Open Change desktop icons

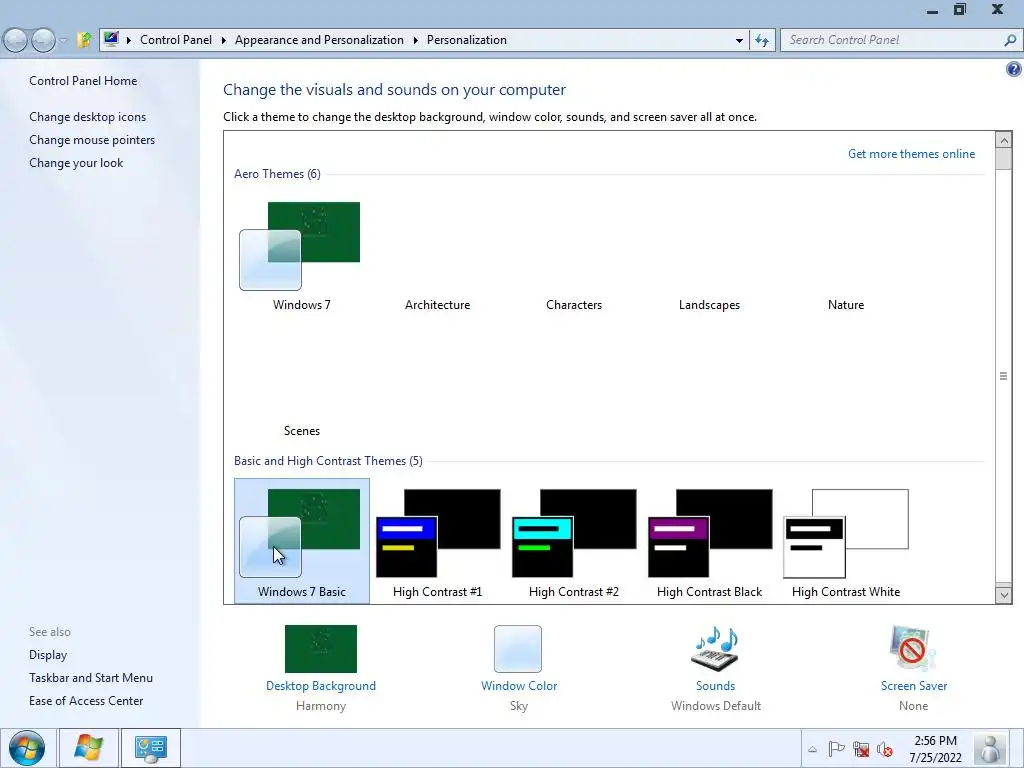[x=88, y=117]
